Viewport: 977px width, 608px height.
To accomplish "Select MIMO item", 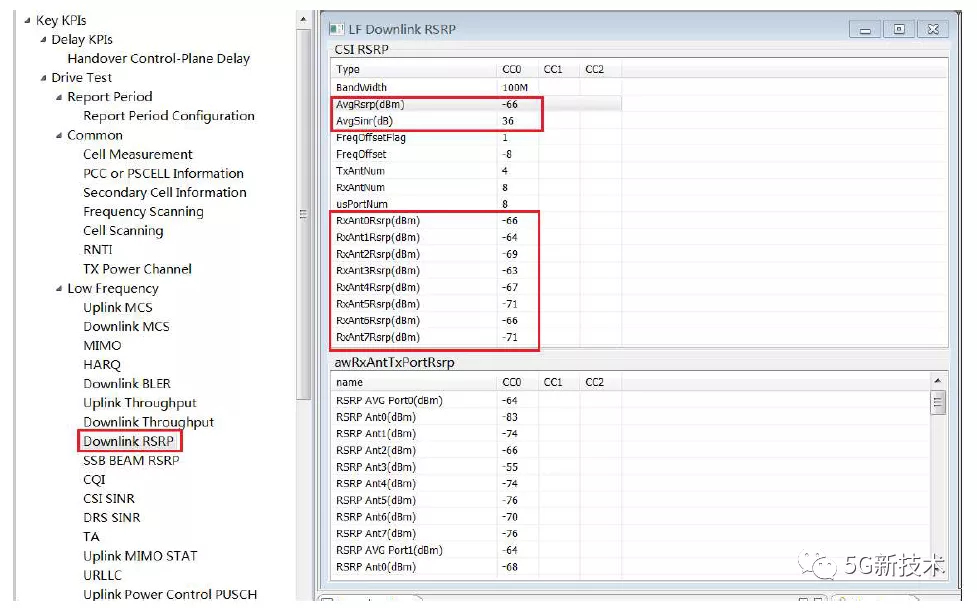I will [x=102, y=346].
